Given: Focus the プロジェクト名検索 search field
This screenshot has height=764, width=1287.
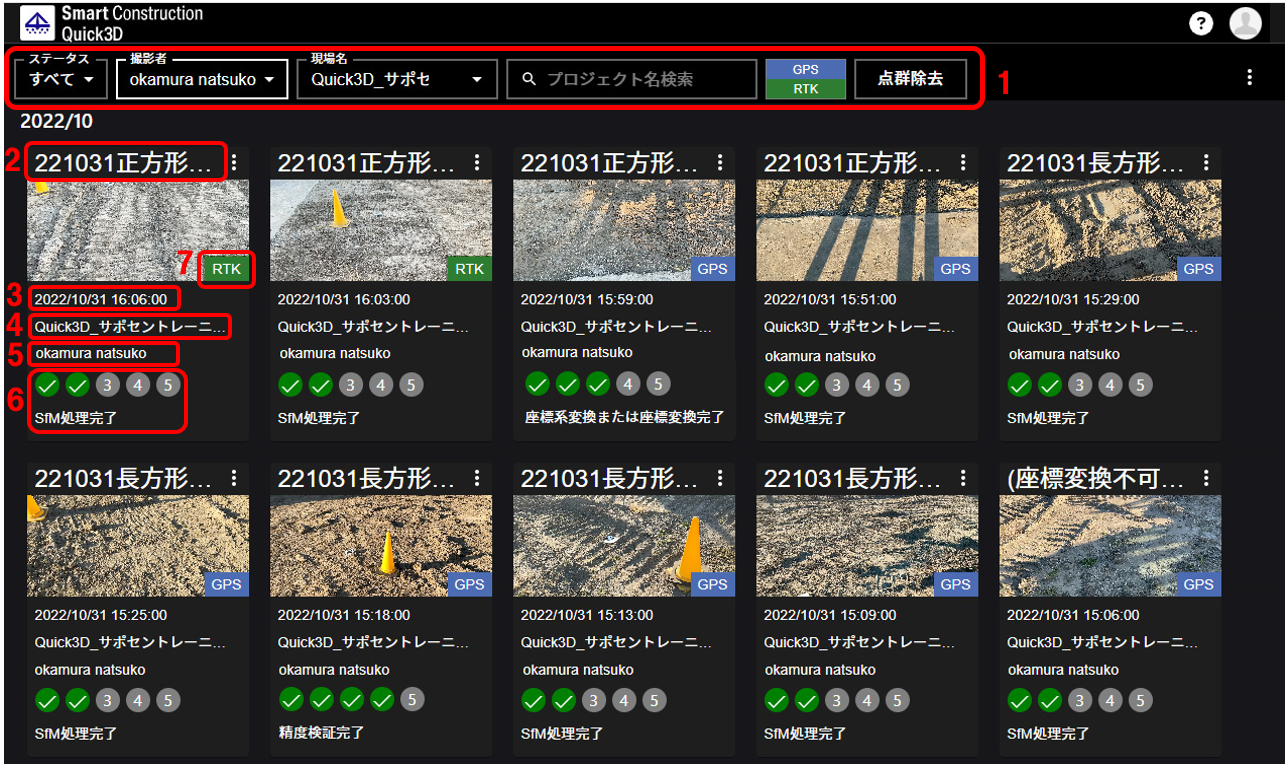Looking at the screenshot, I should (x=632, y=79).
